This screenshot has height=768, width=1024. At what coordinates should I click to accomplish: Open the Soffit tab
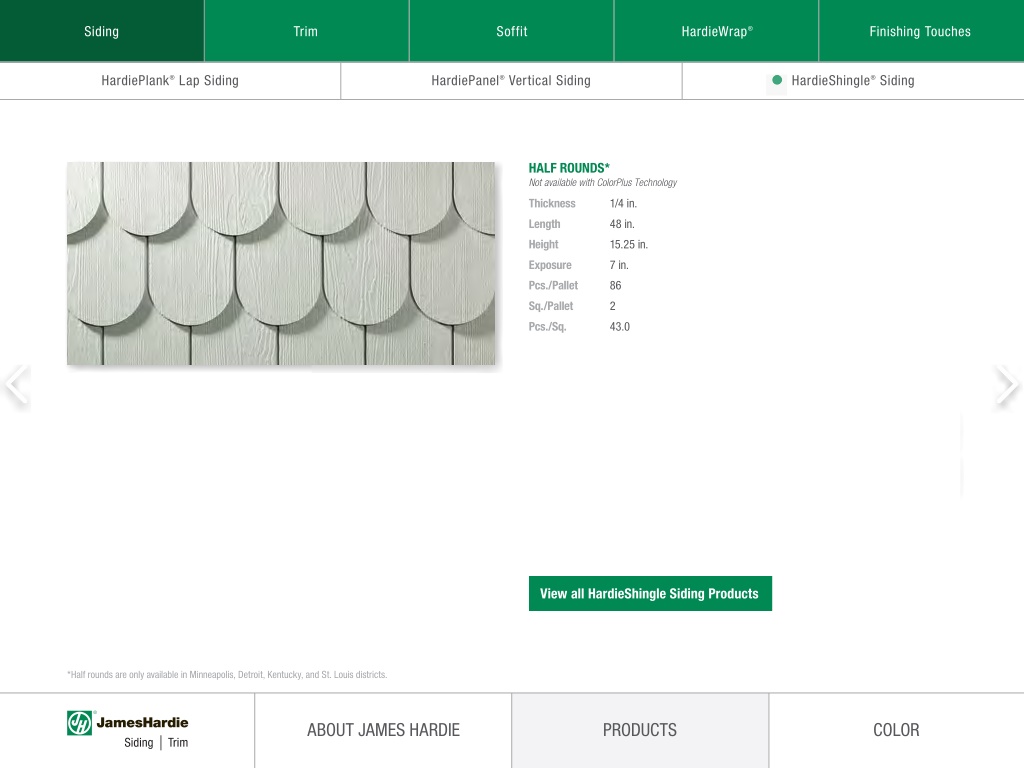pos(511,31)
